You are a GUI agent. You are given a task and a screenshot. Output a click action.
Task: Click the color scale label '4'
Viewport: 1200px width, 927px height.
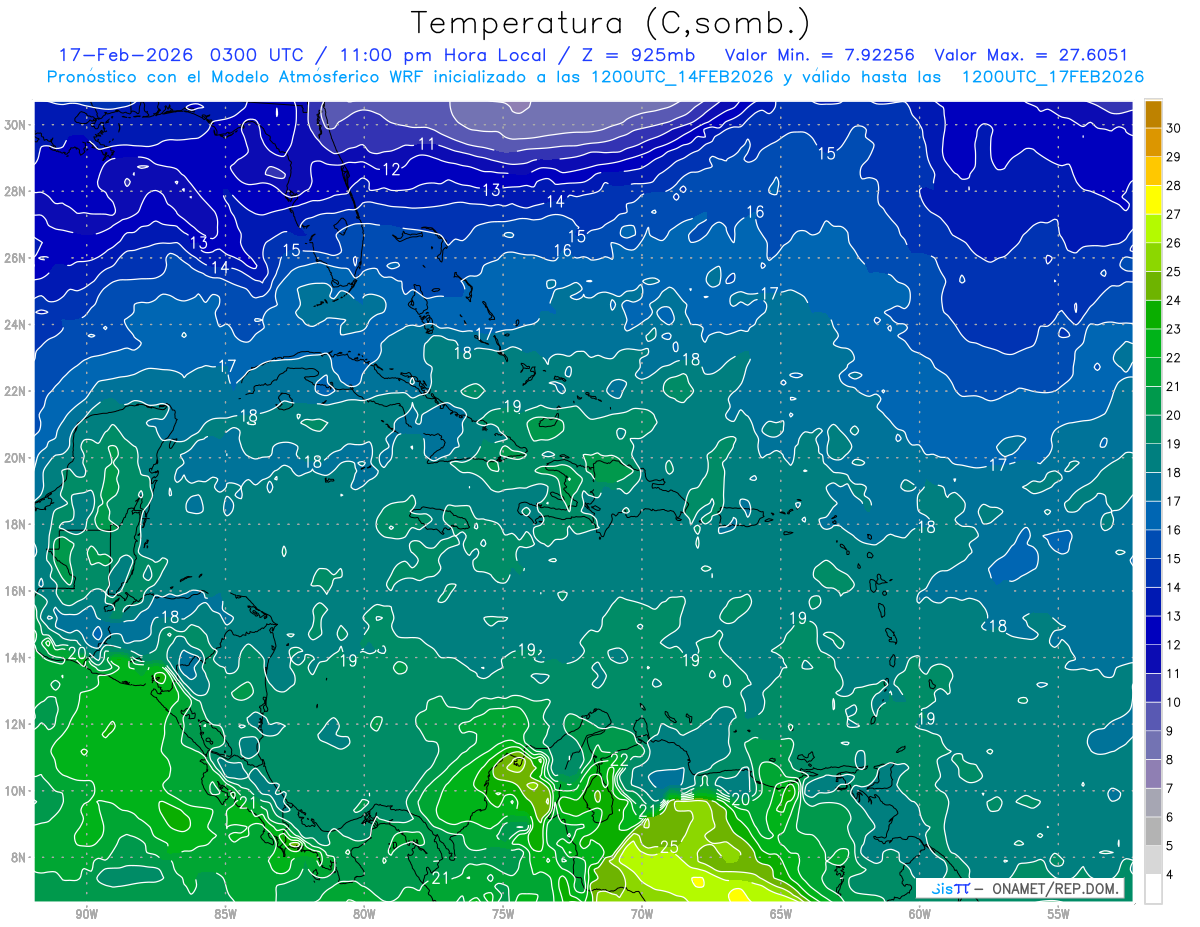(x=1170, y=876)
